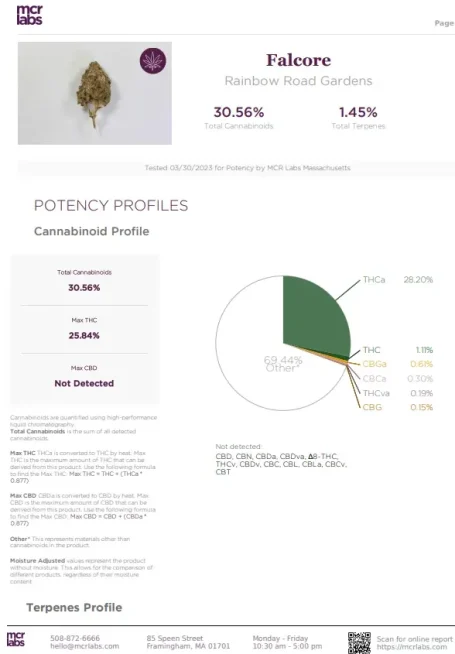Screen dimensions: 455x654
Task: Open the cannabis flower product photo
Action: (95, 93)
